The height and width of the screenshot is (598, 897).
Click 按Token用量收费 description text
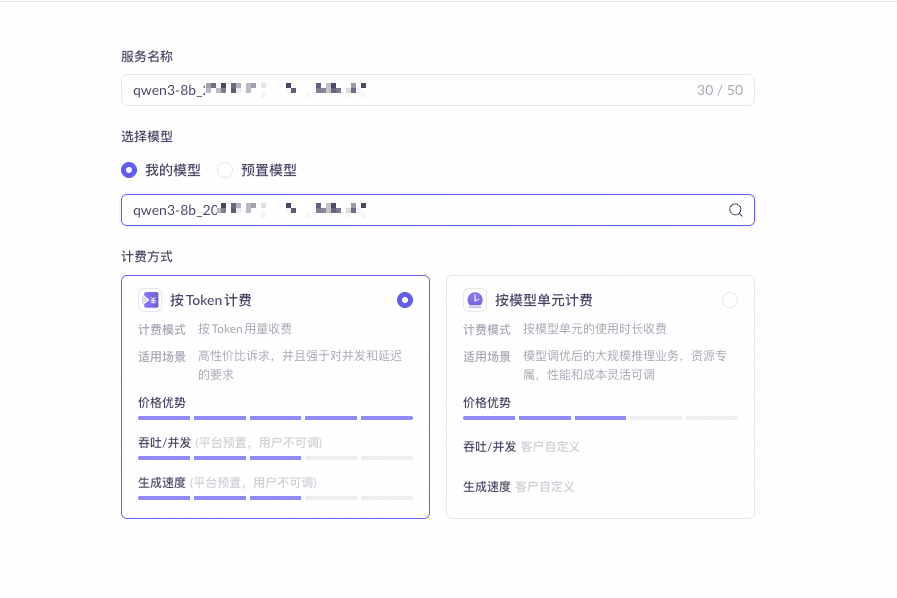point(245,329)
